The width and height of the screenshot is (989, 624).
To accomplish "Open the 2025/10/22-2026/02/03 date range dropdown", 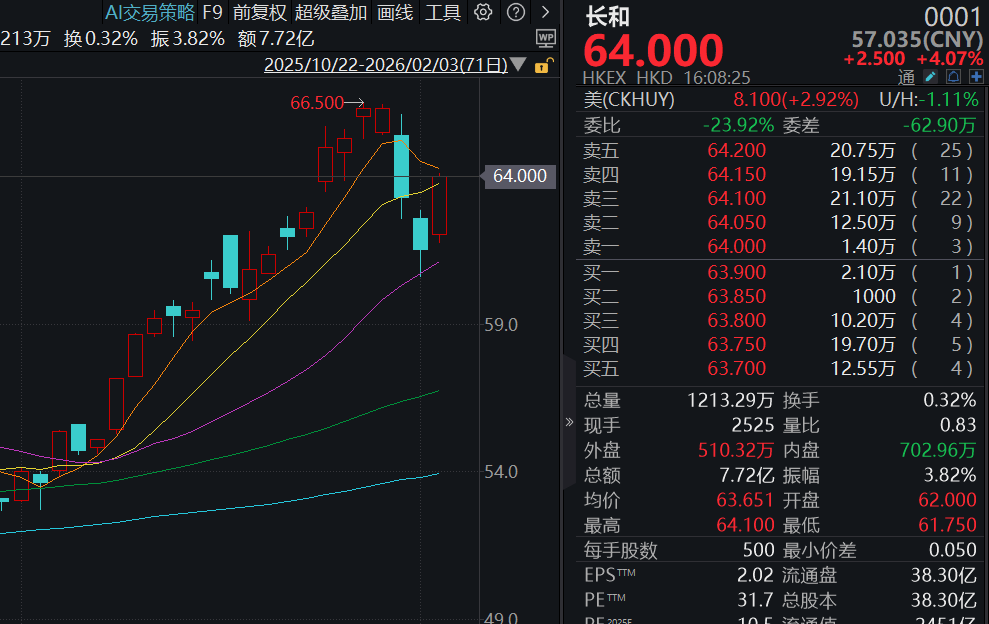I will (385, 63).
